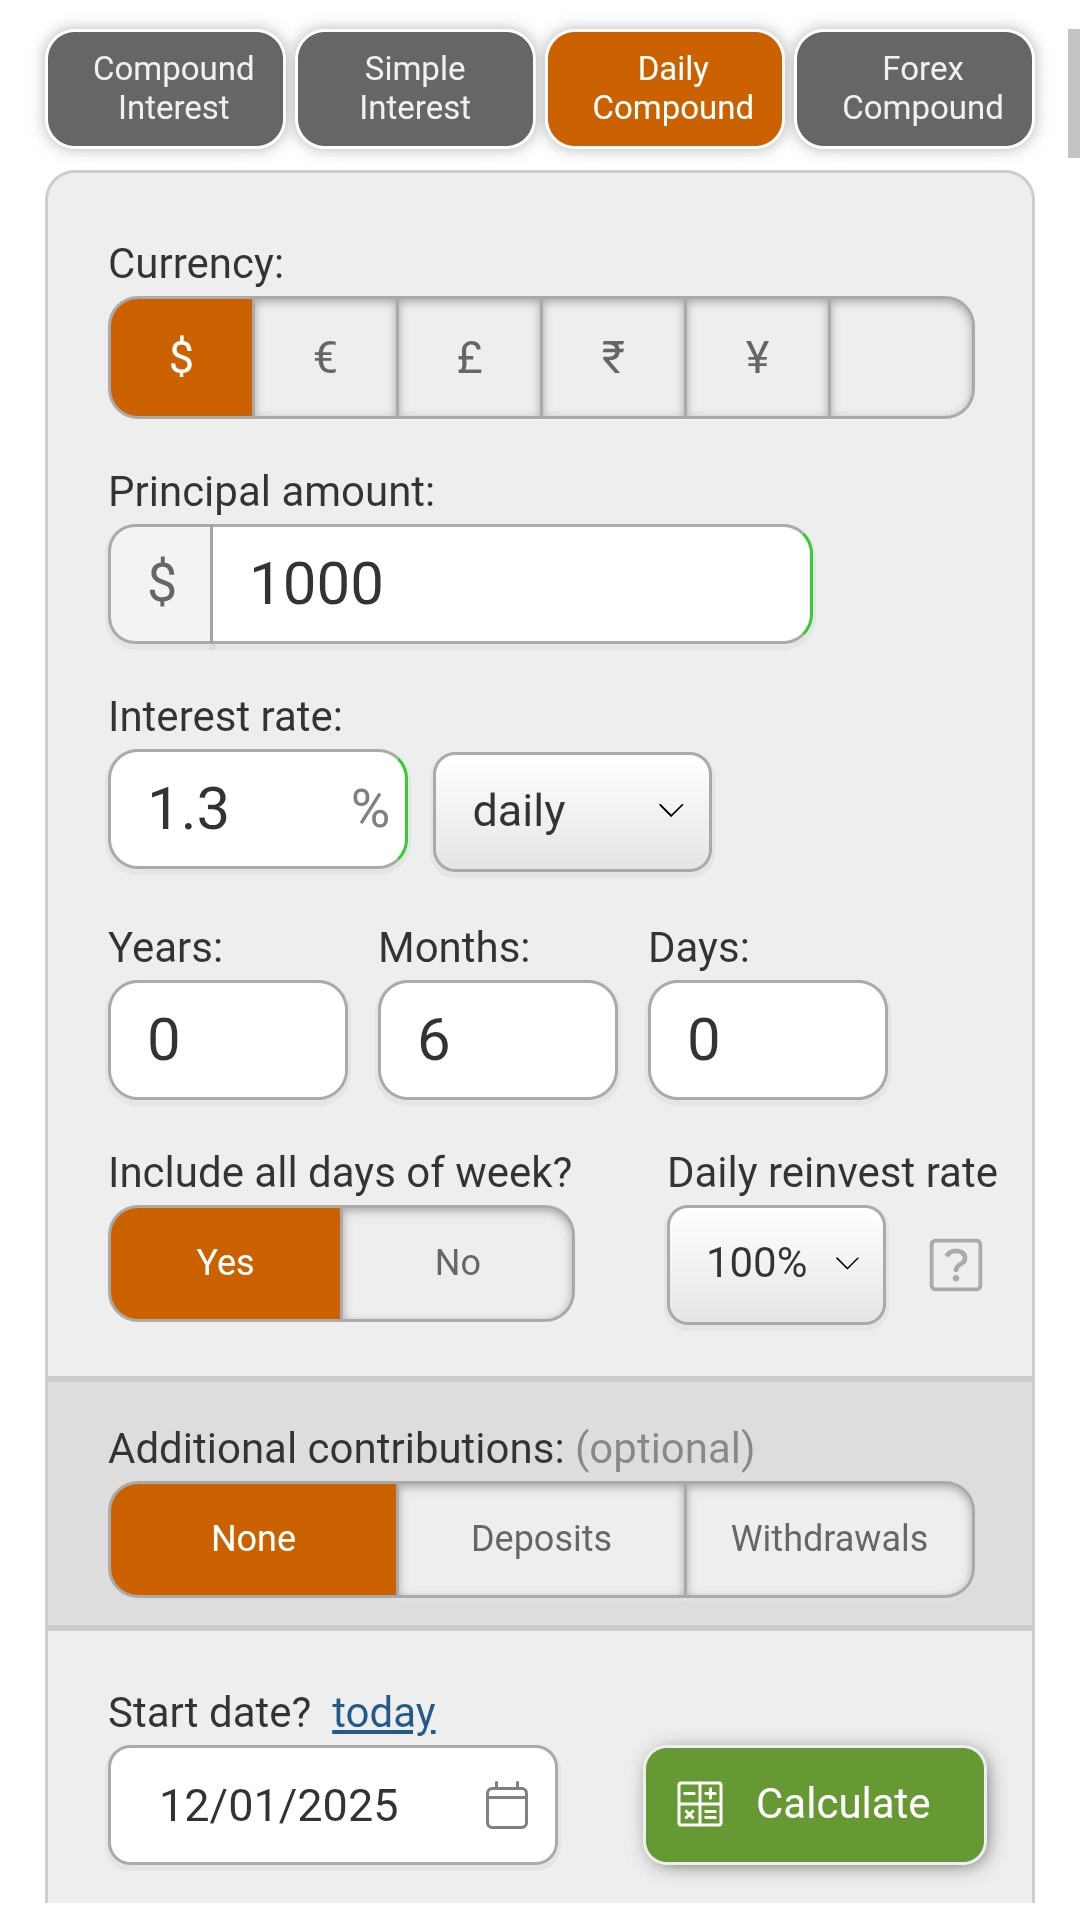Select the rupee currency symbol

point(613,357)
